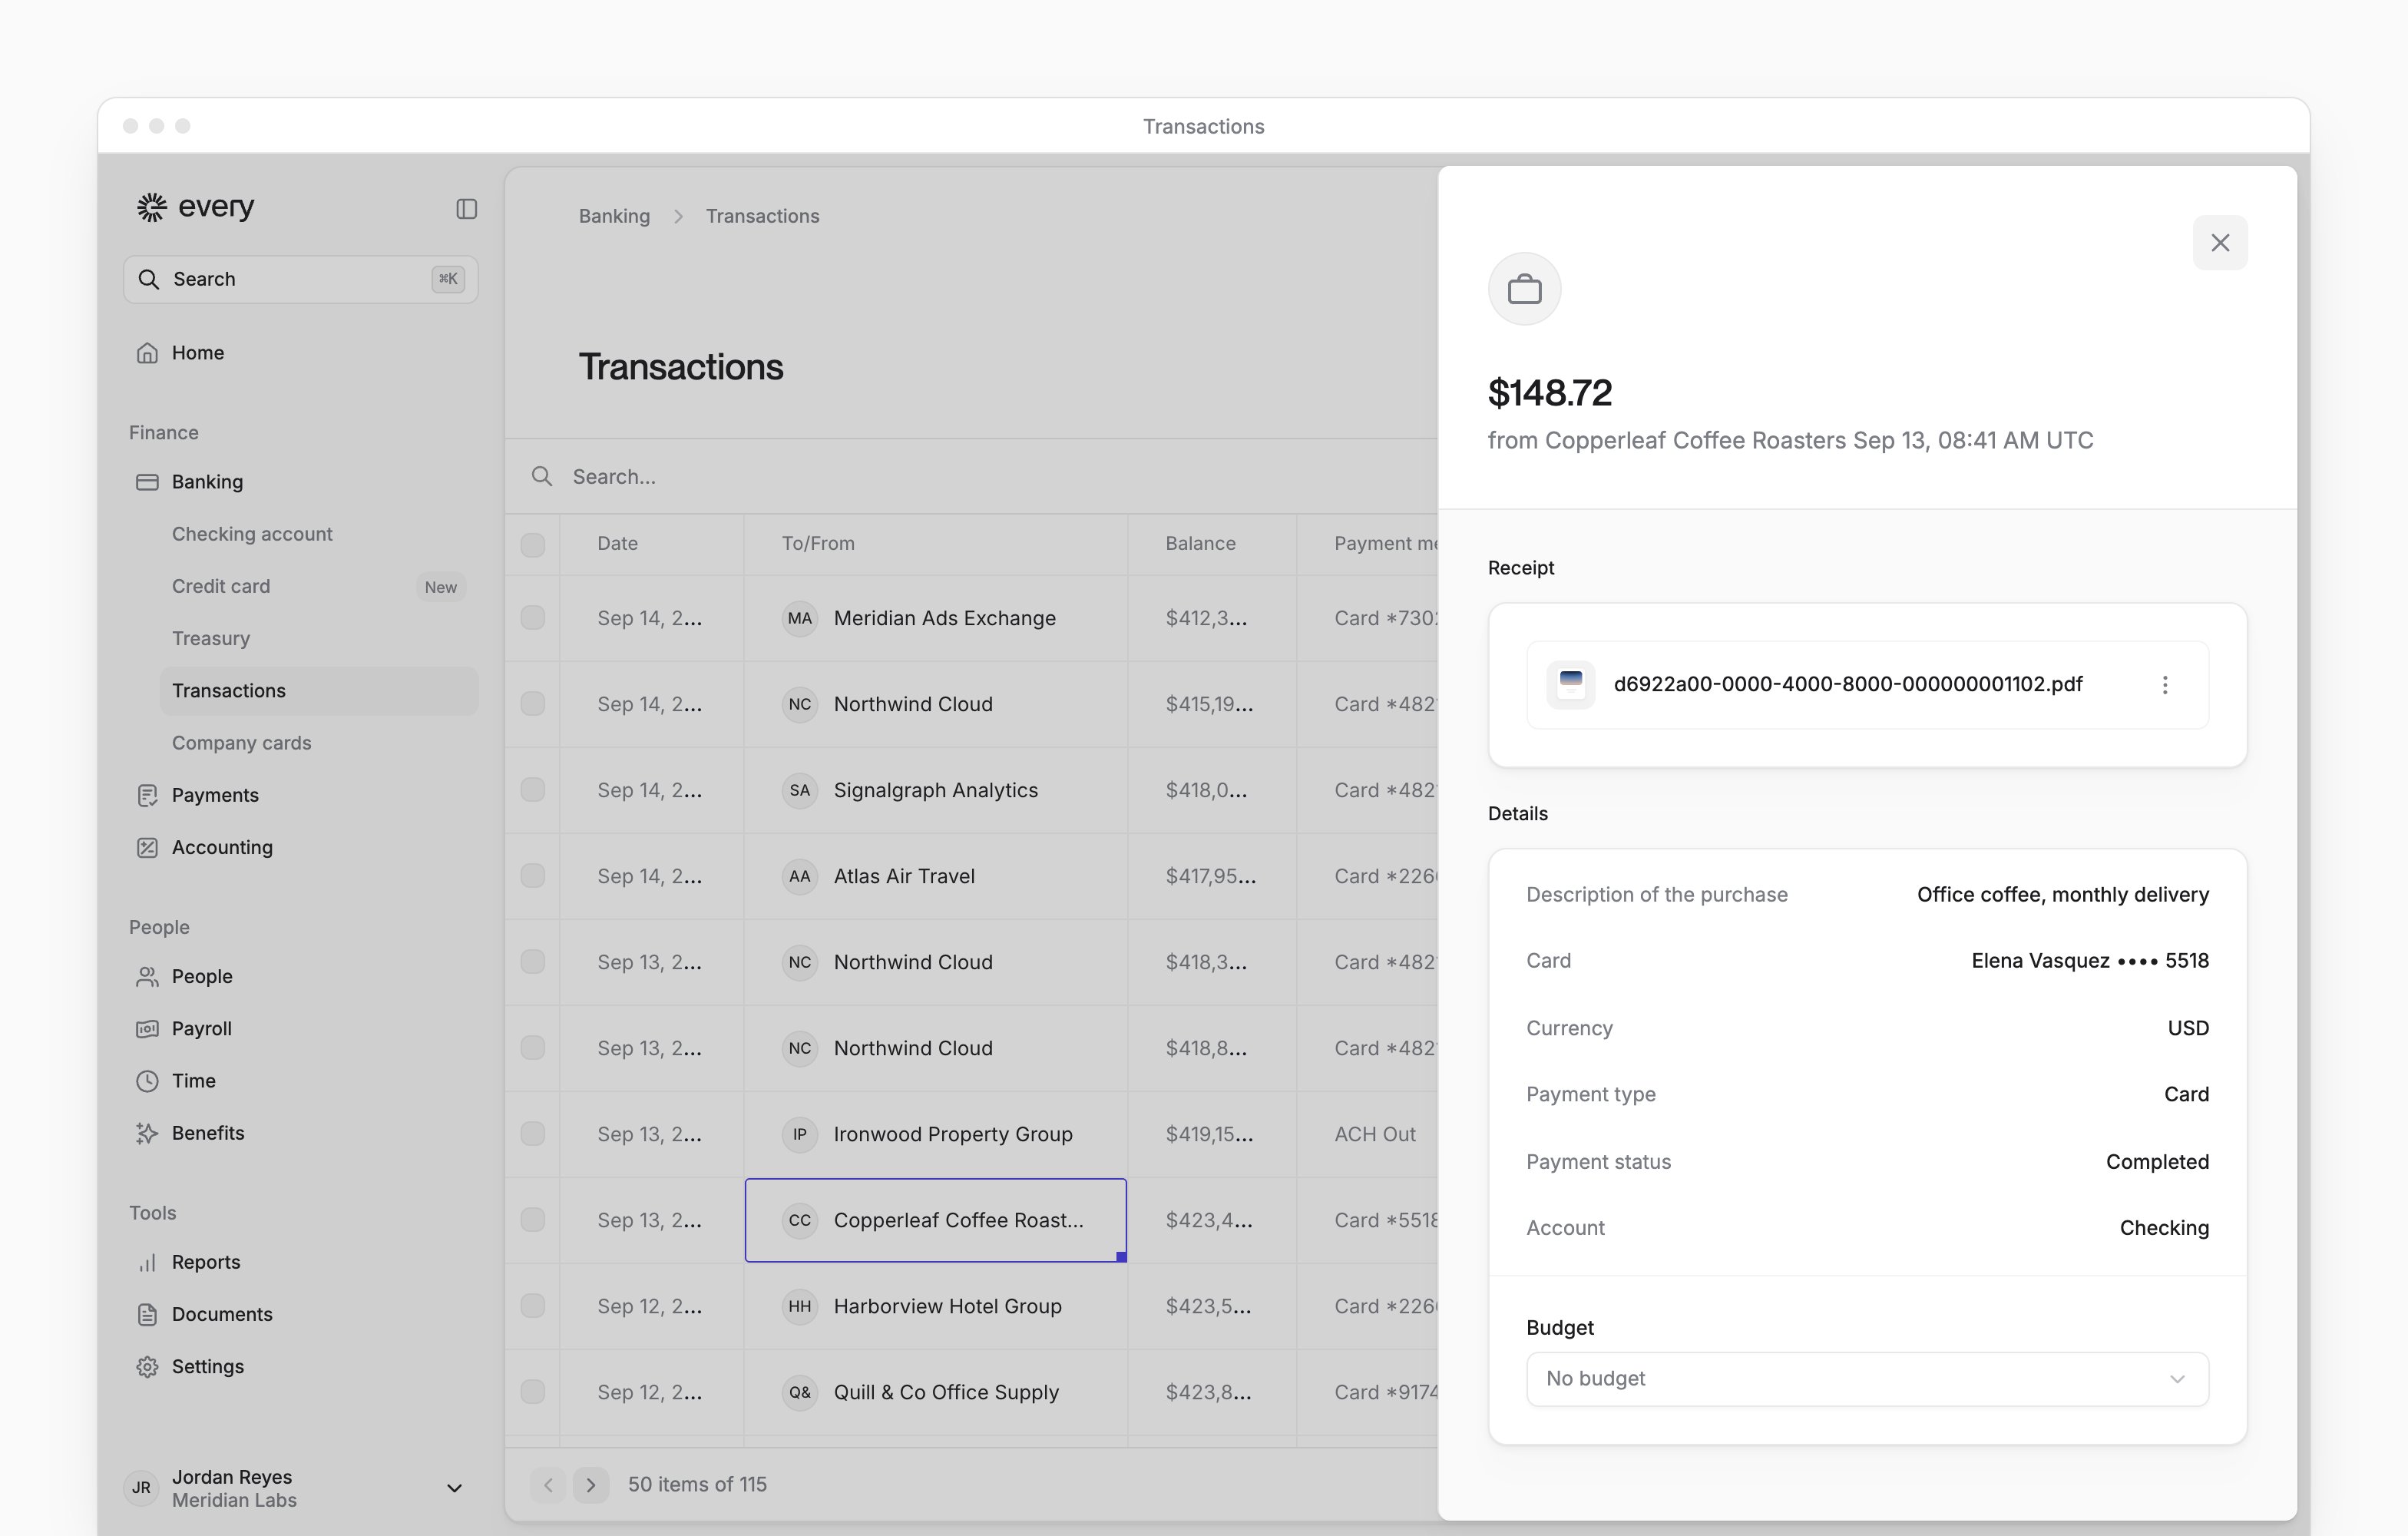Click the Documents file icon
The height and width of the screenshot is (1536, 2408).
point(147,1315)
